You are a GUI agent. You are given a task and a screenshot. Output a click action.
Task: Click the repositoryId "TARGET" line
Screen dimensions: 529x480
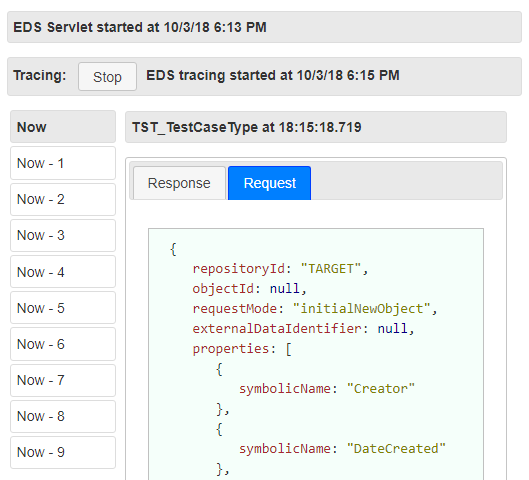pyautogui.click(x=280, y=269)
